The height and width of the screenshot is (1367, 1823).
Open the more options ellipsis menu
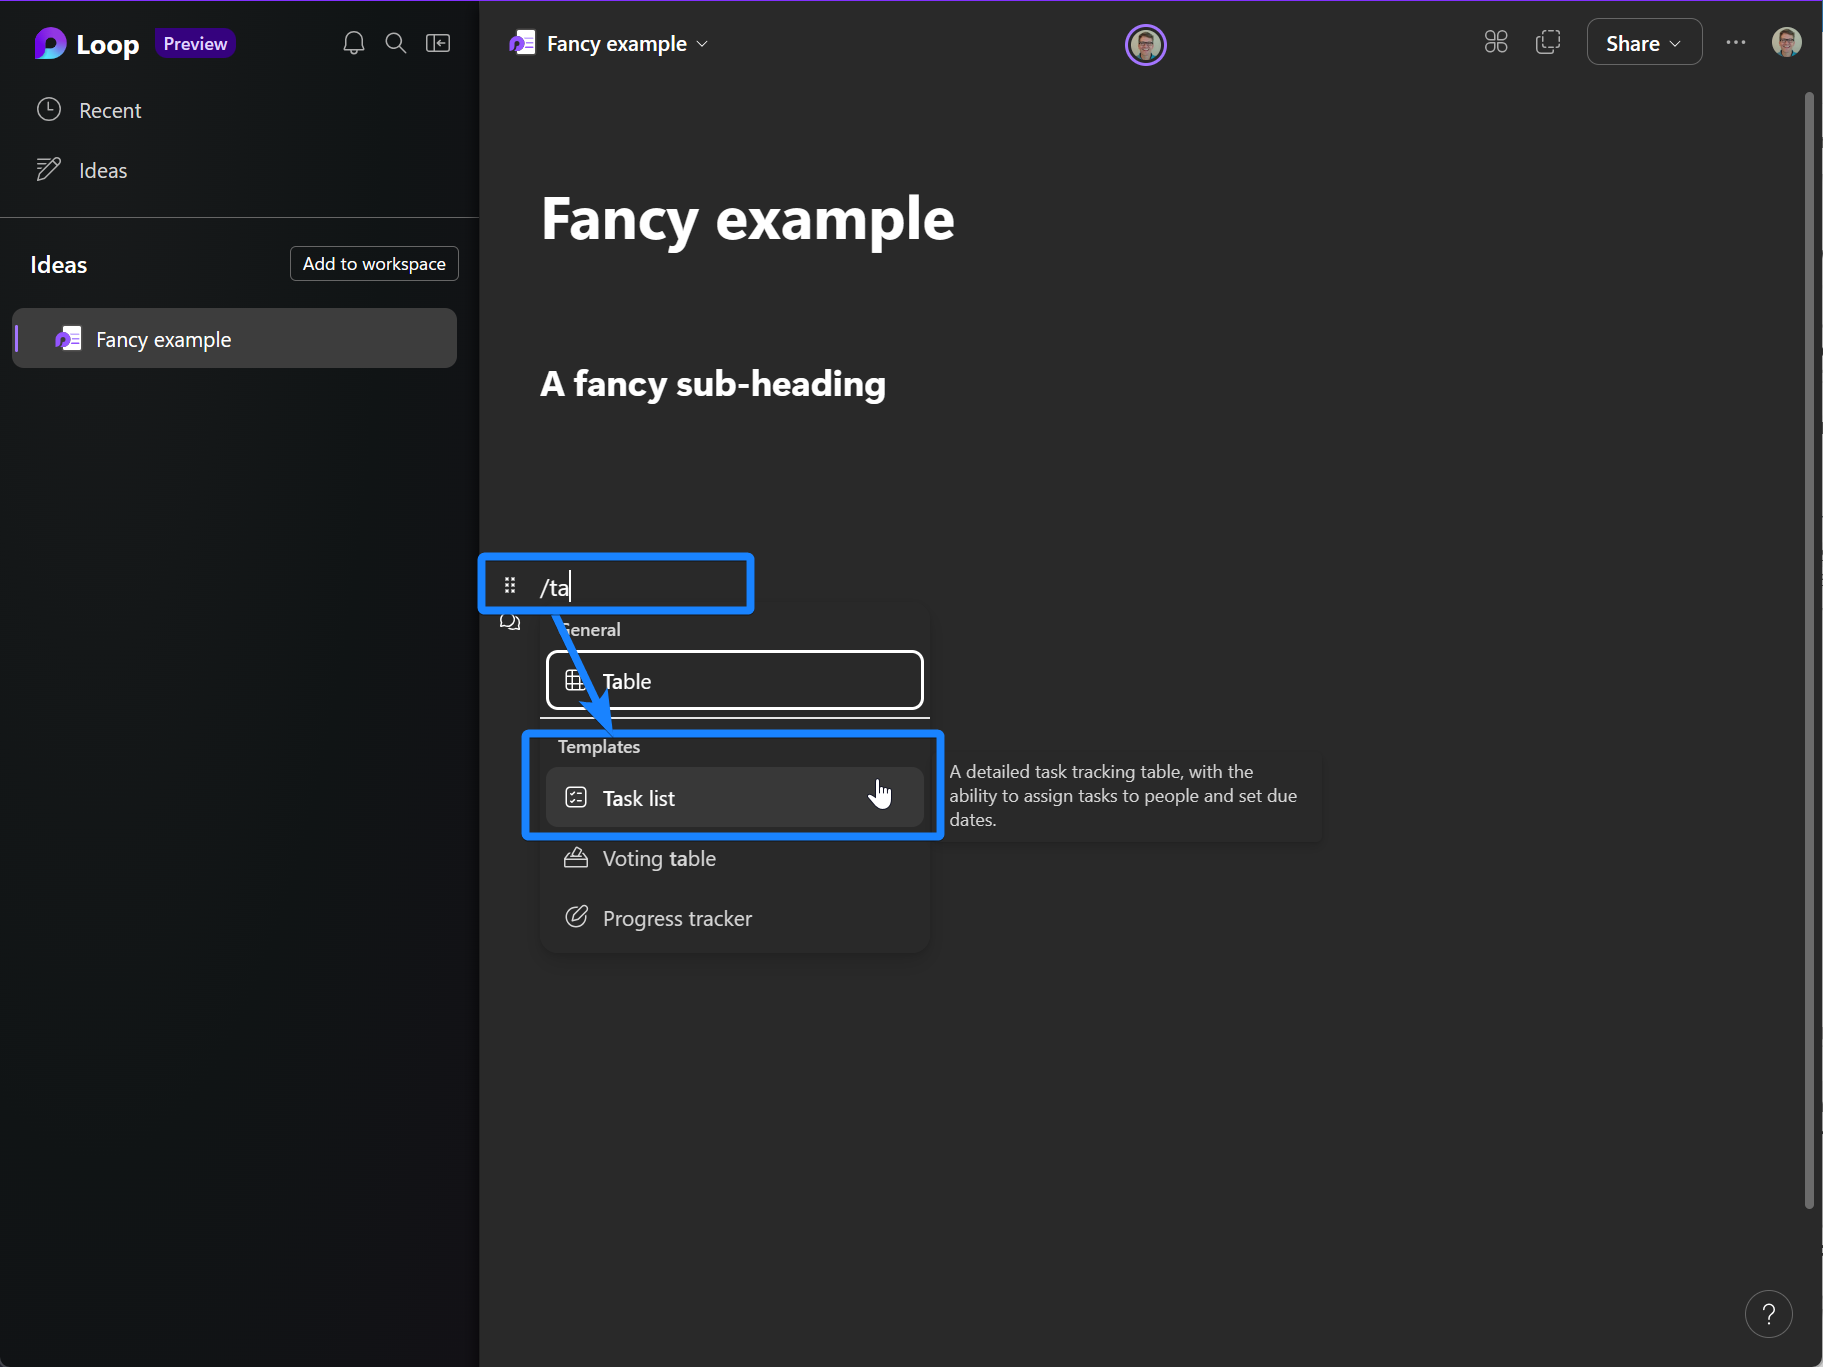click(x=1737, y=42)
